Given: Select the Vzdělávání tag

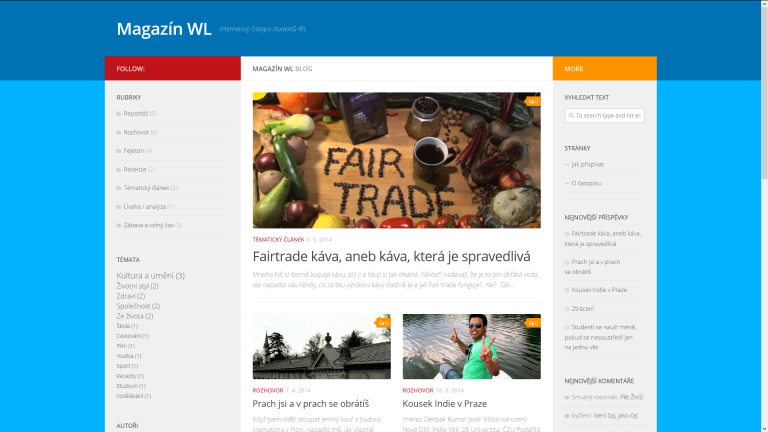Looking at the screenshot, I should click(x=134, y=396).
